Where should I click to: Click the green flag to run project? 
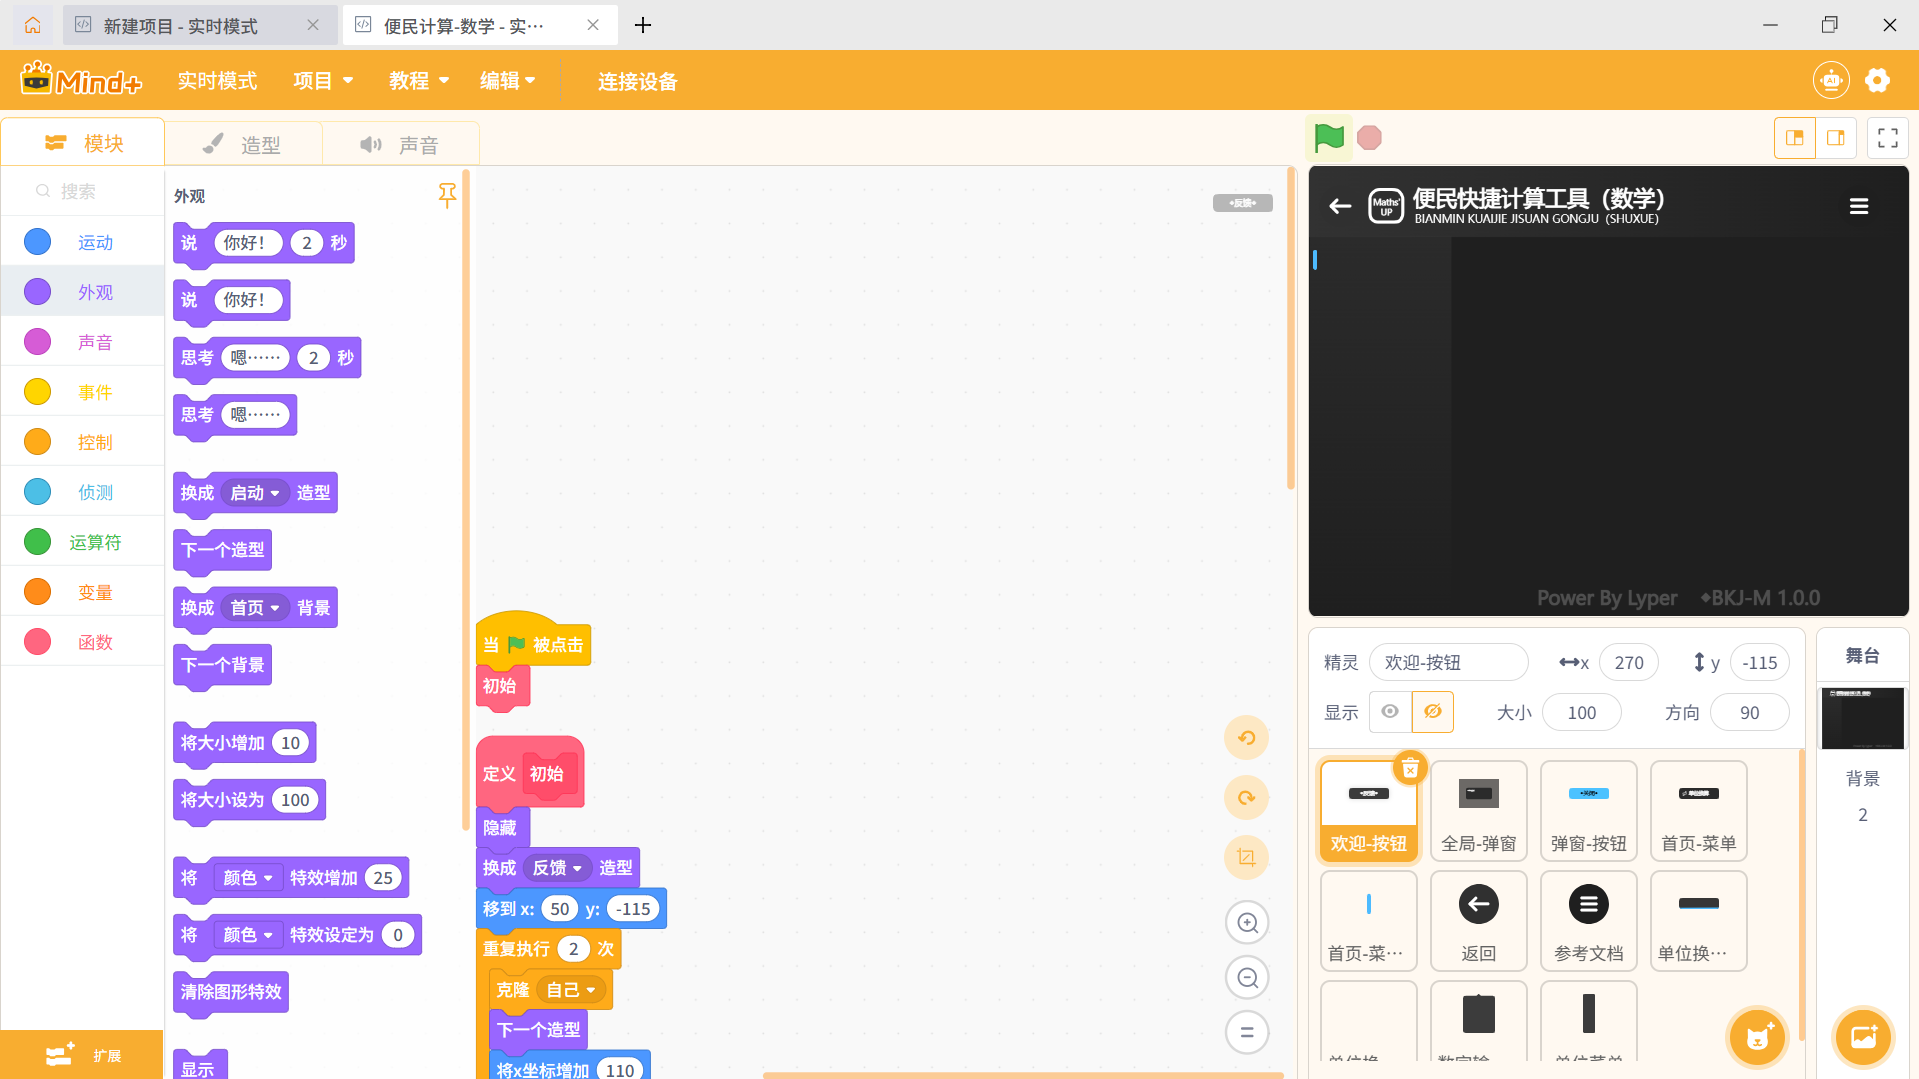(x=1328, y=137)
